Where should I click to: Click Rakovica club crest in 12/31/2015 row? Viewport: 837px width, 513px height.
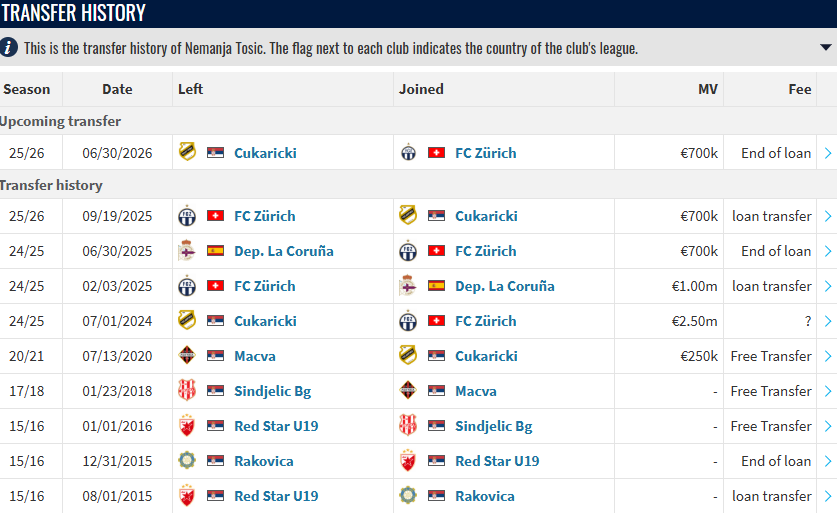187,461
